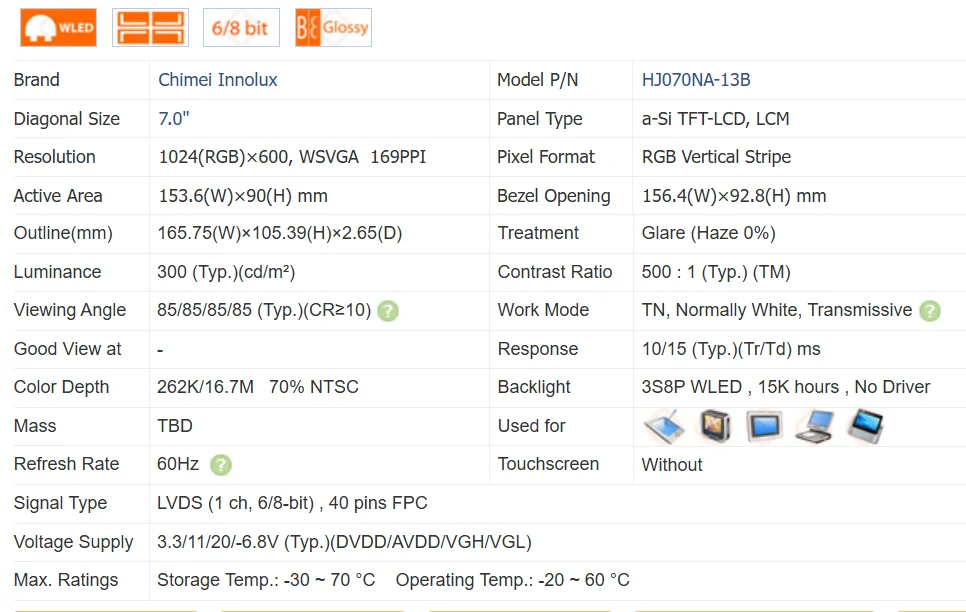966x612 pixels.
Task: Click luminance value 300 (Typ.)(cd/m²)
Action: (226, 272)
